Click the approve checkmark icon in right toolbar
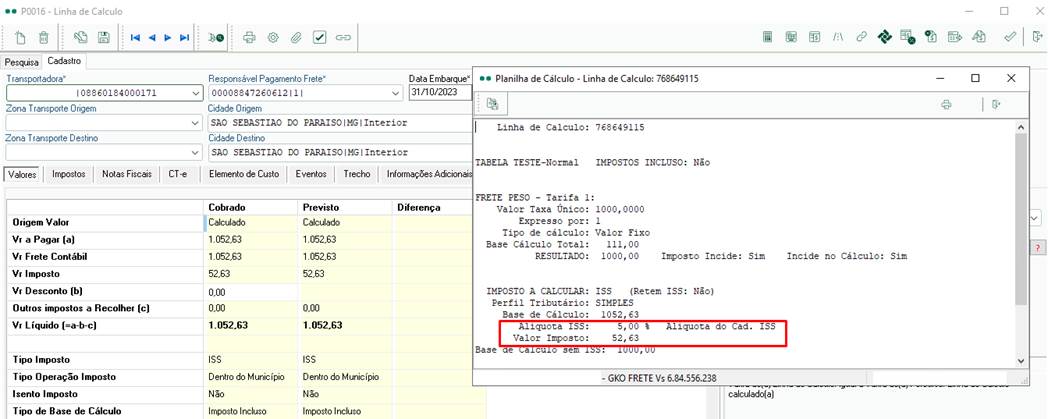The width and height of the screenshot is (1048, 419). pos(1011,37)
